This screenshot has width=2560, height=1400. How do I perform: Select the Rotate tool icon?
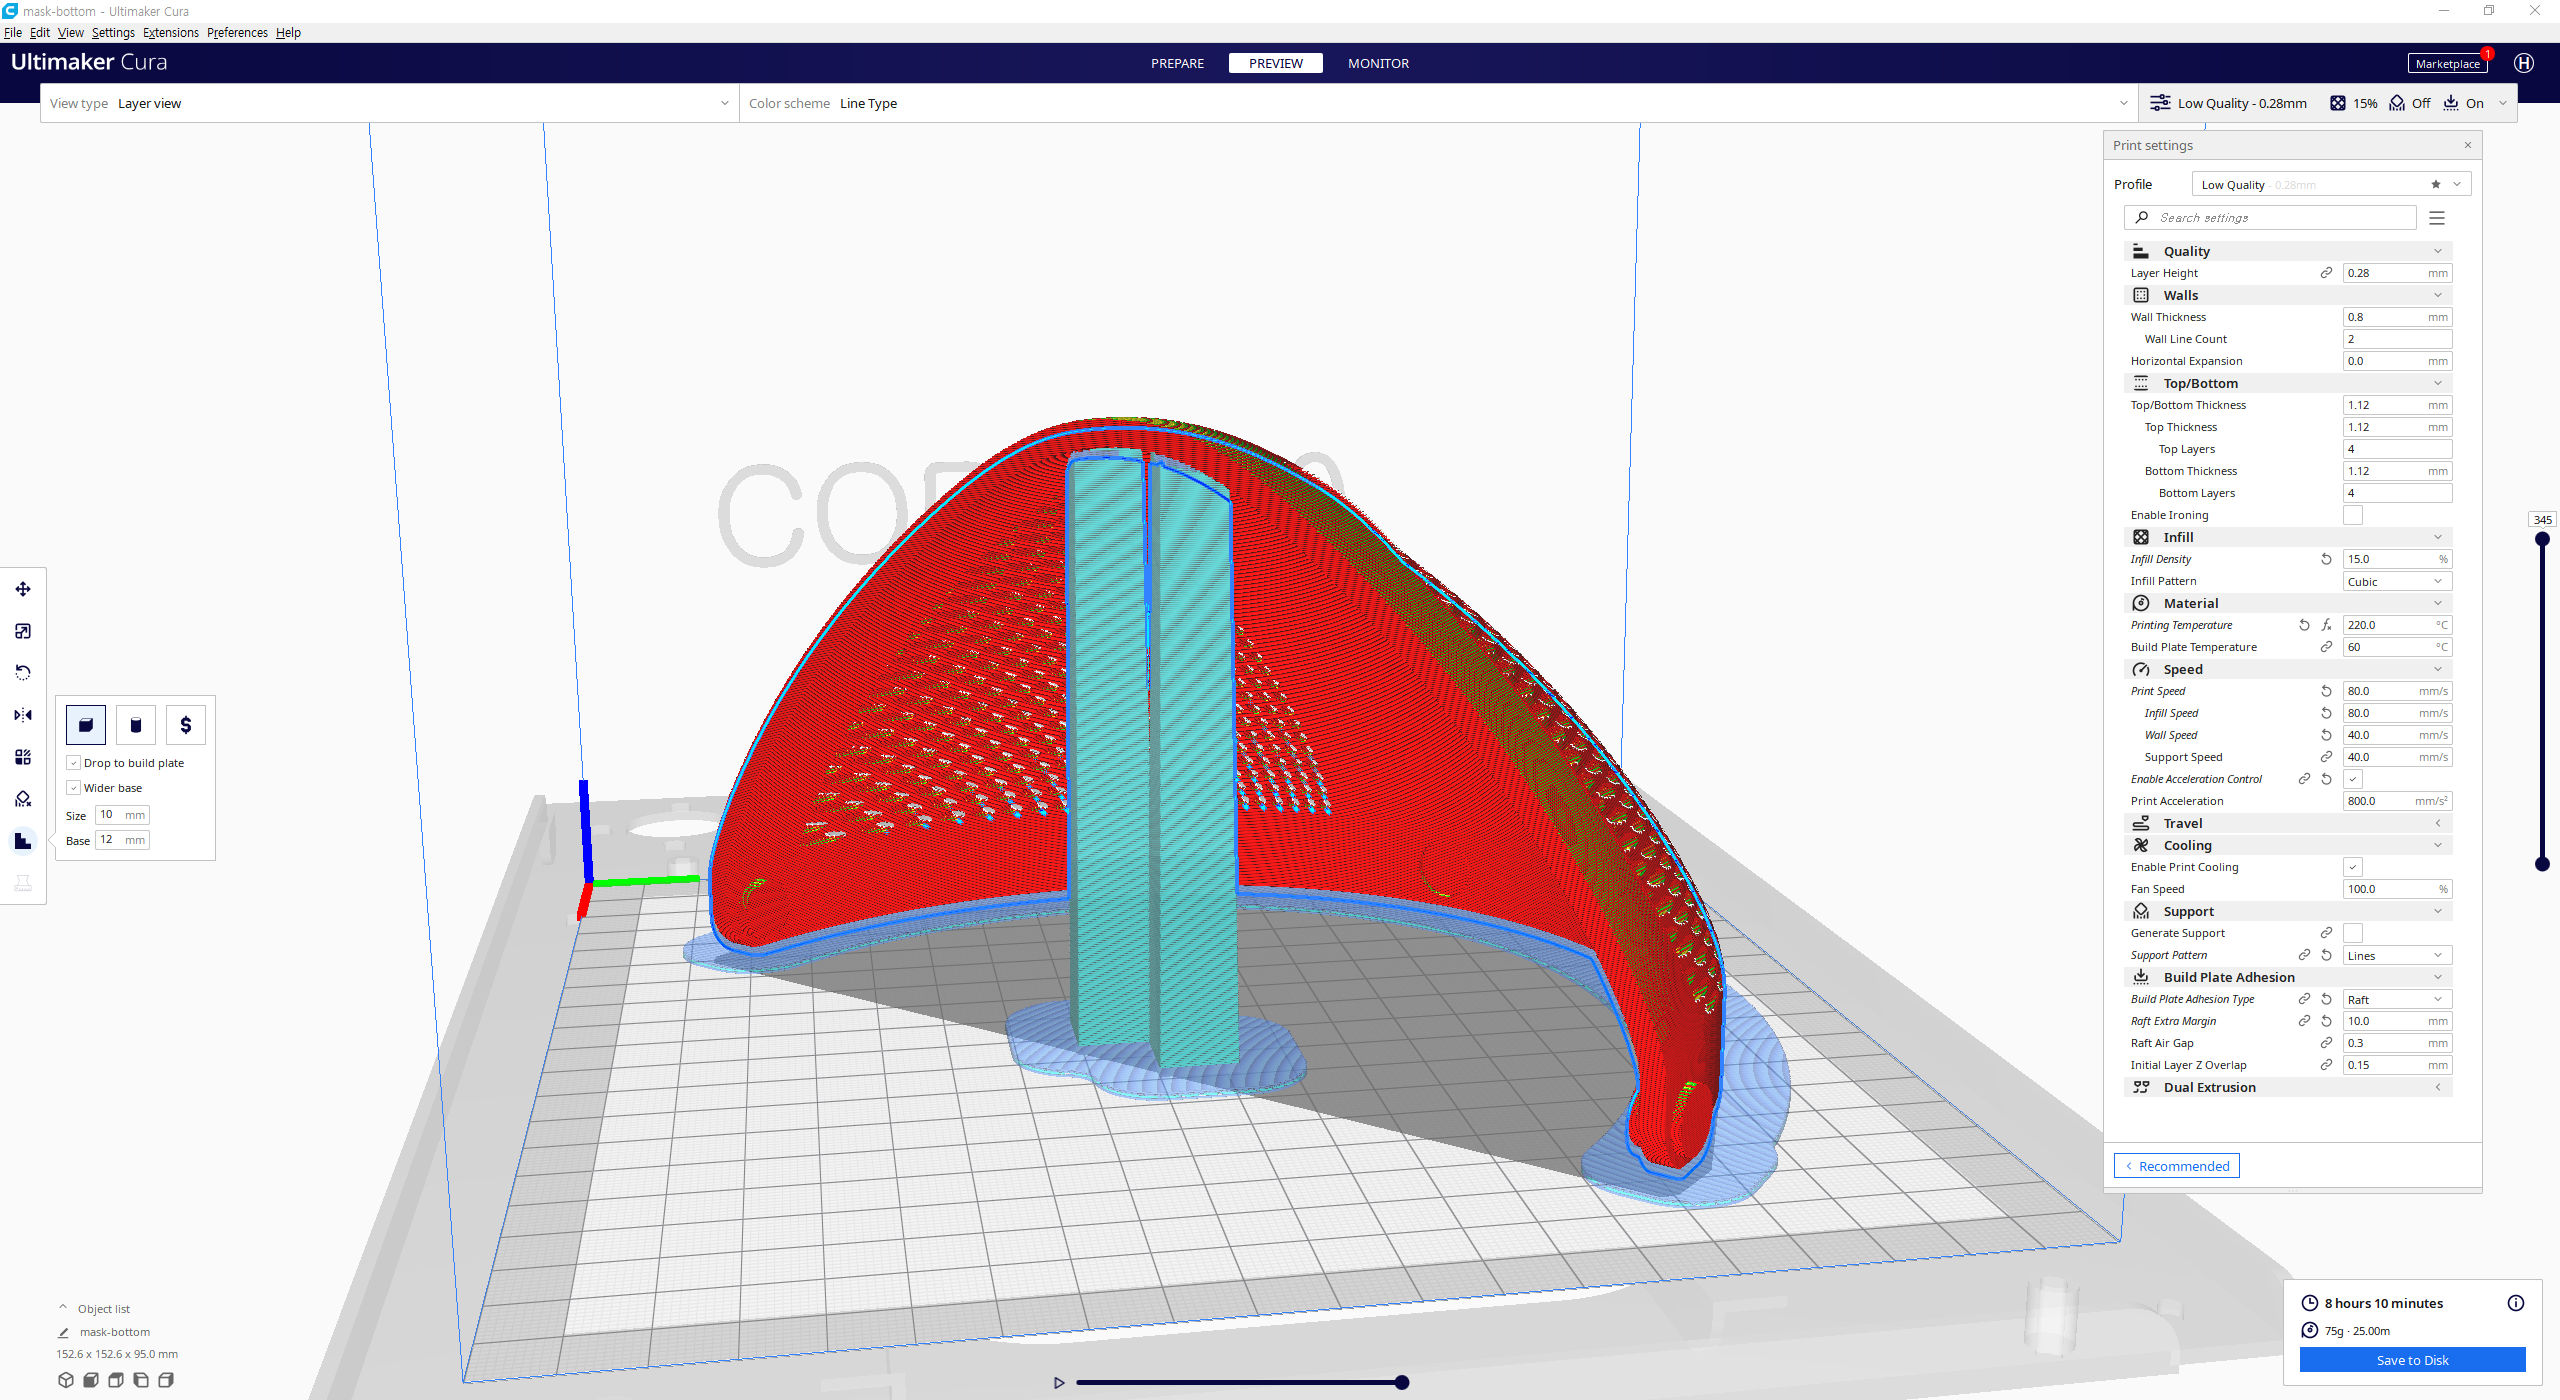pyautogui.click(x=23, y=673)
